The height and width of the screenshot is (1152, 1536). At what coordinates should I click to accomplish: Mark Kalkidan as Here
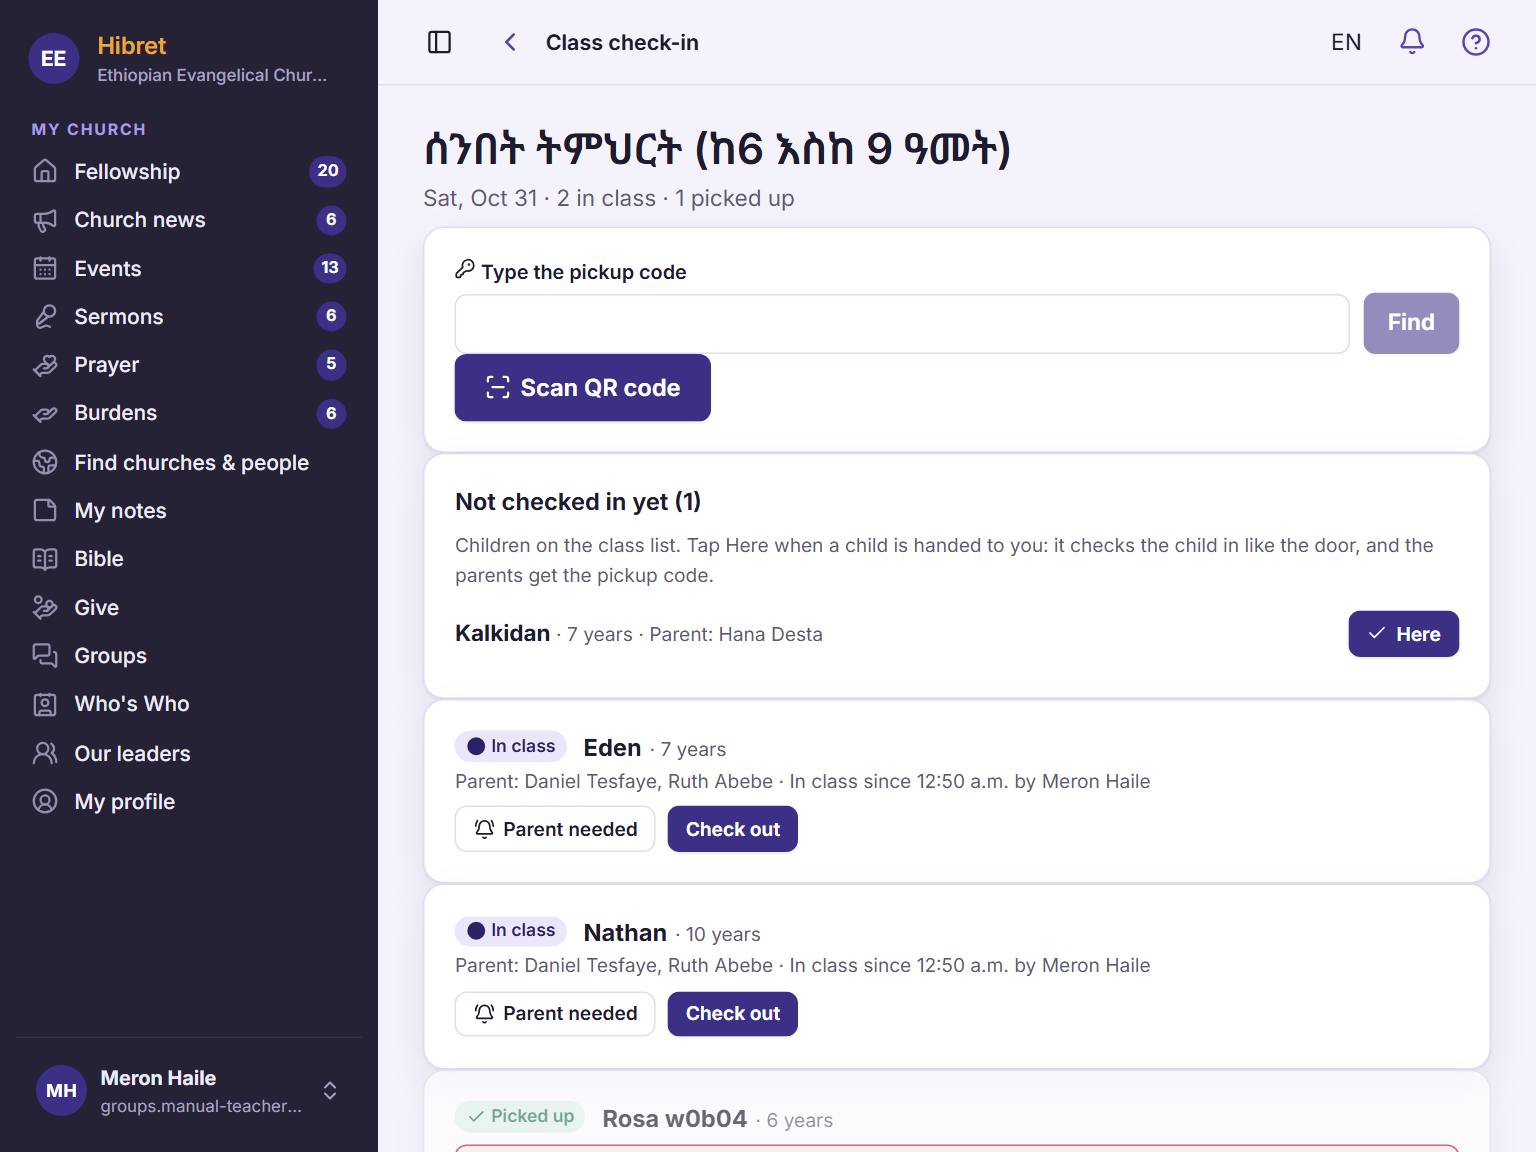click(1403, 634)
